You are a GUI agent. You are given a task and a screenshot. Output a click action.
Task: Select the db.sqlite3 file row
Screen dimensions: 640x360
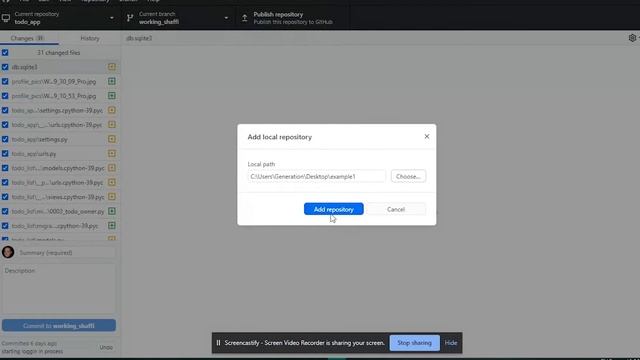(x=60, y=67)
